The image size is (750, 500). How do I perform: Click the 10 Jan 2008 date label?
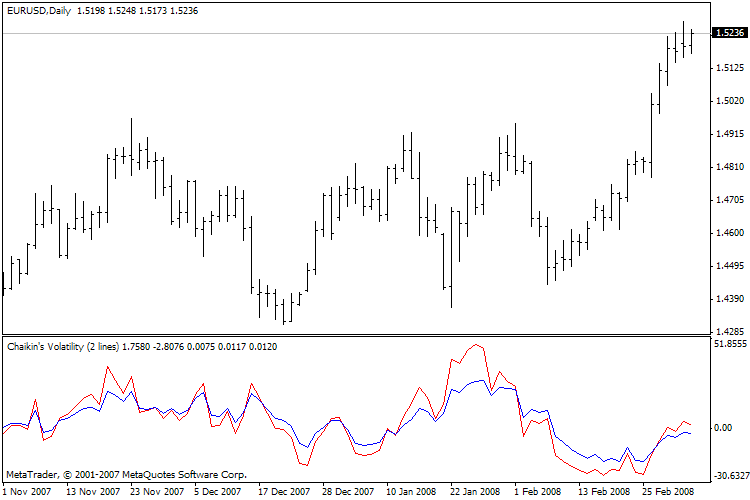(x=411, y=491)
